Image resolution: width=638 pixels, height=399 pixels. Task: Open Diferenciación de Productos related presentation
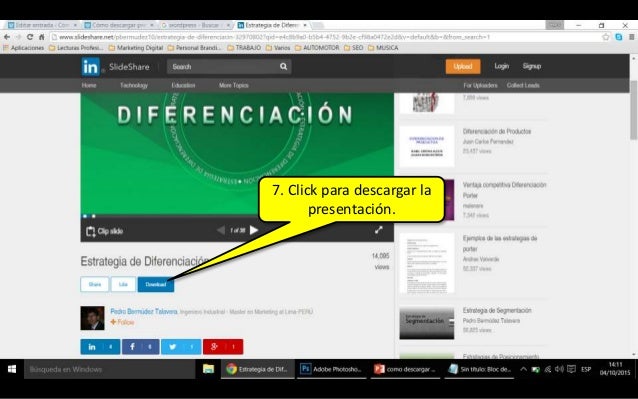[497, 131]
